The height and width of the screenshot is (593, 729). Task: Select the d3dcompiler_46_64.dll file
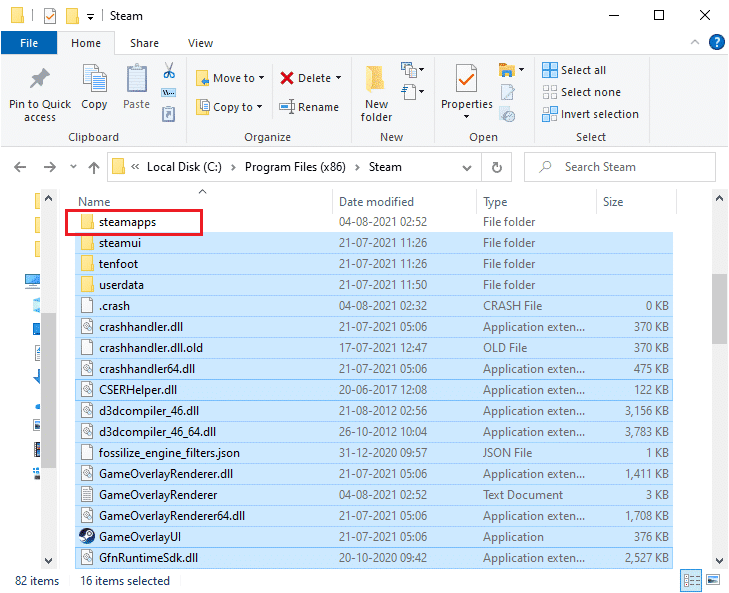[374, 432]
